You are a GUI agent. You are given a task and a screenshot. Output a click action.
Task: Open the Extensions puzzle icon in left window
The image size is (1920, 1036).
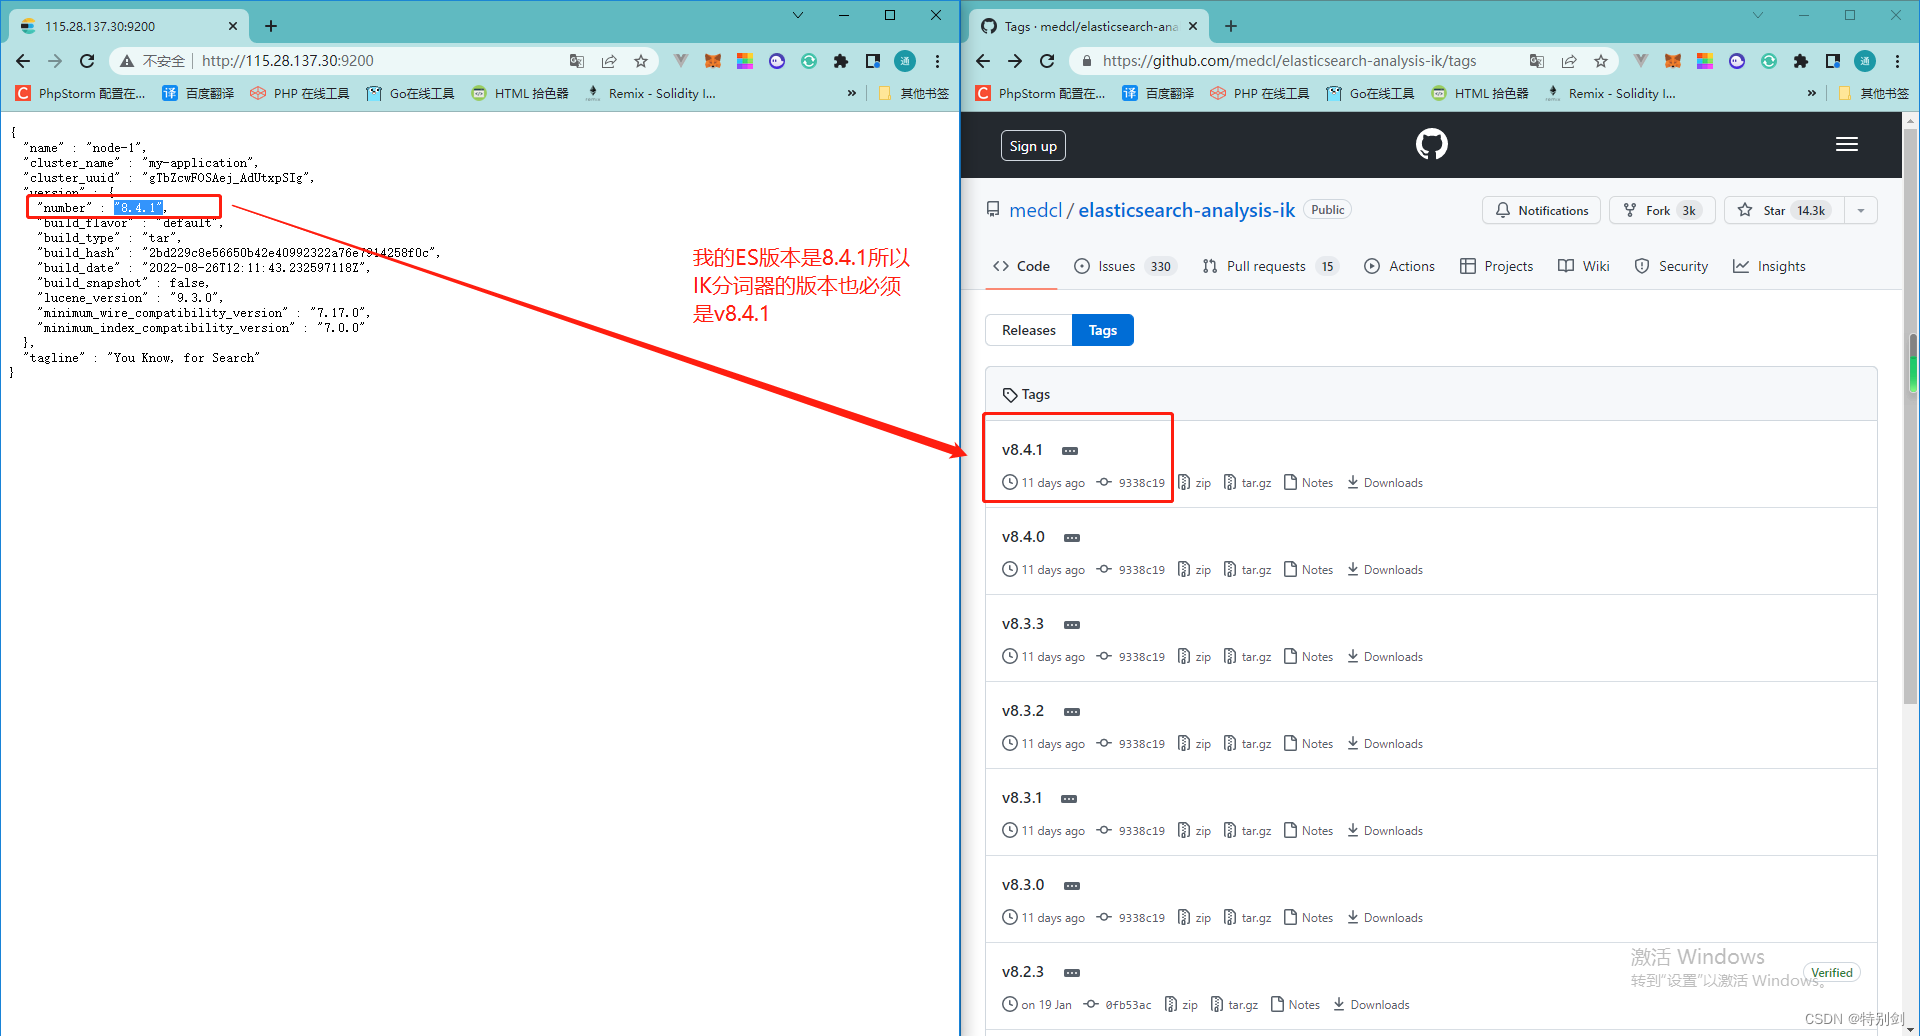coord(841,61)
